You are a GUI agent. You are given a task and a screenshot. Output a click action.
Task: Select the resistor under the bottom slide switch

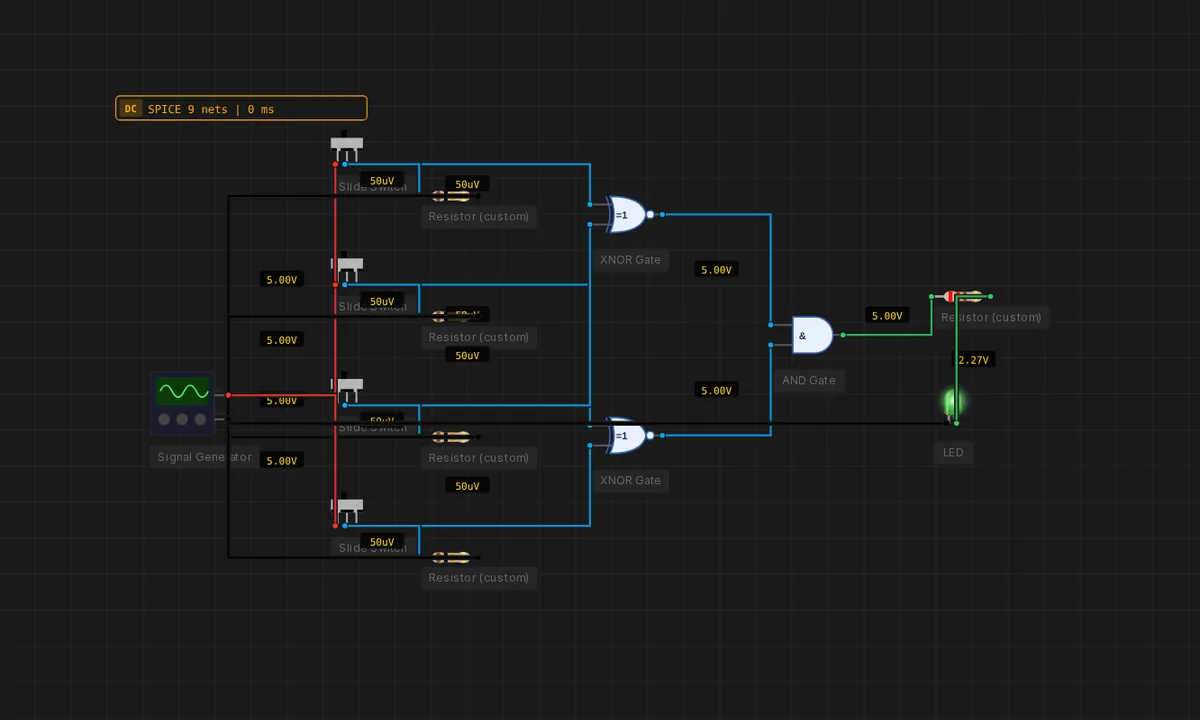pos(450,556)
